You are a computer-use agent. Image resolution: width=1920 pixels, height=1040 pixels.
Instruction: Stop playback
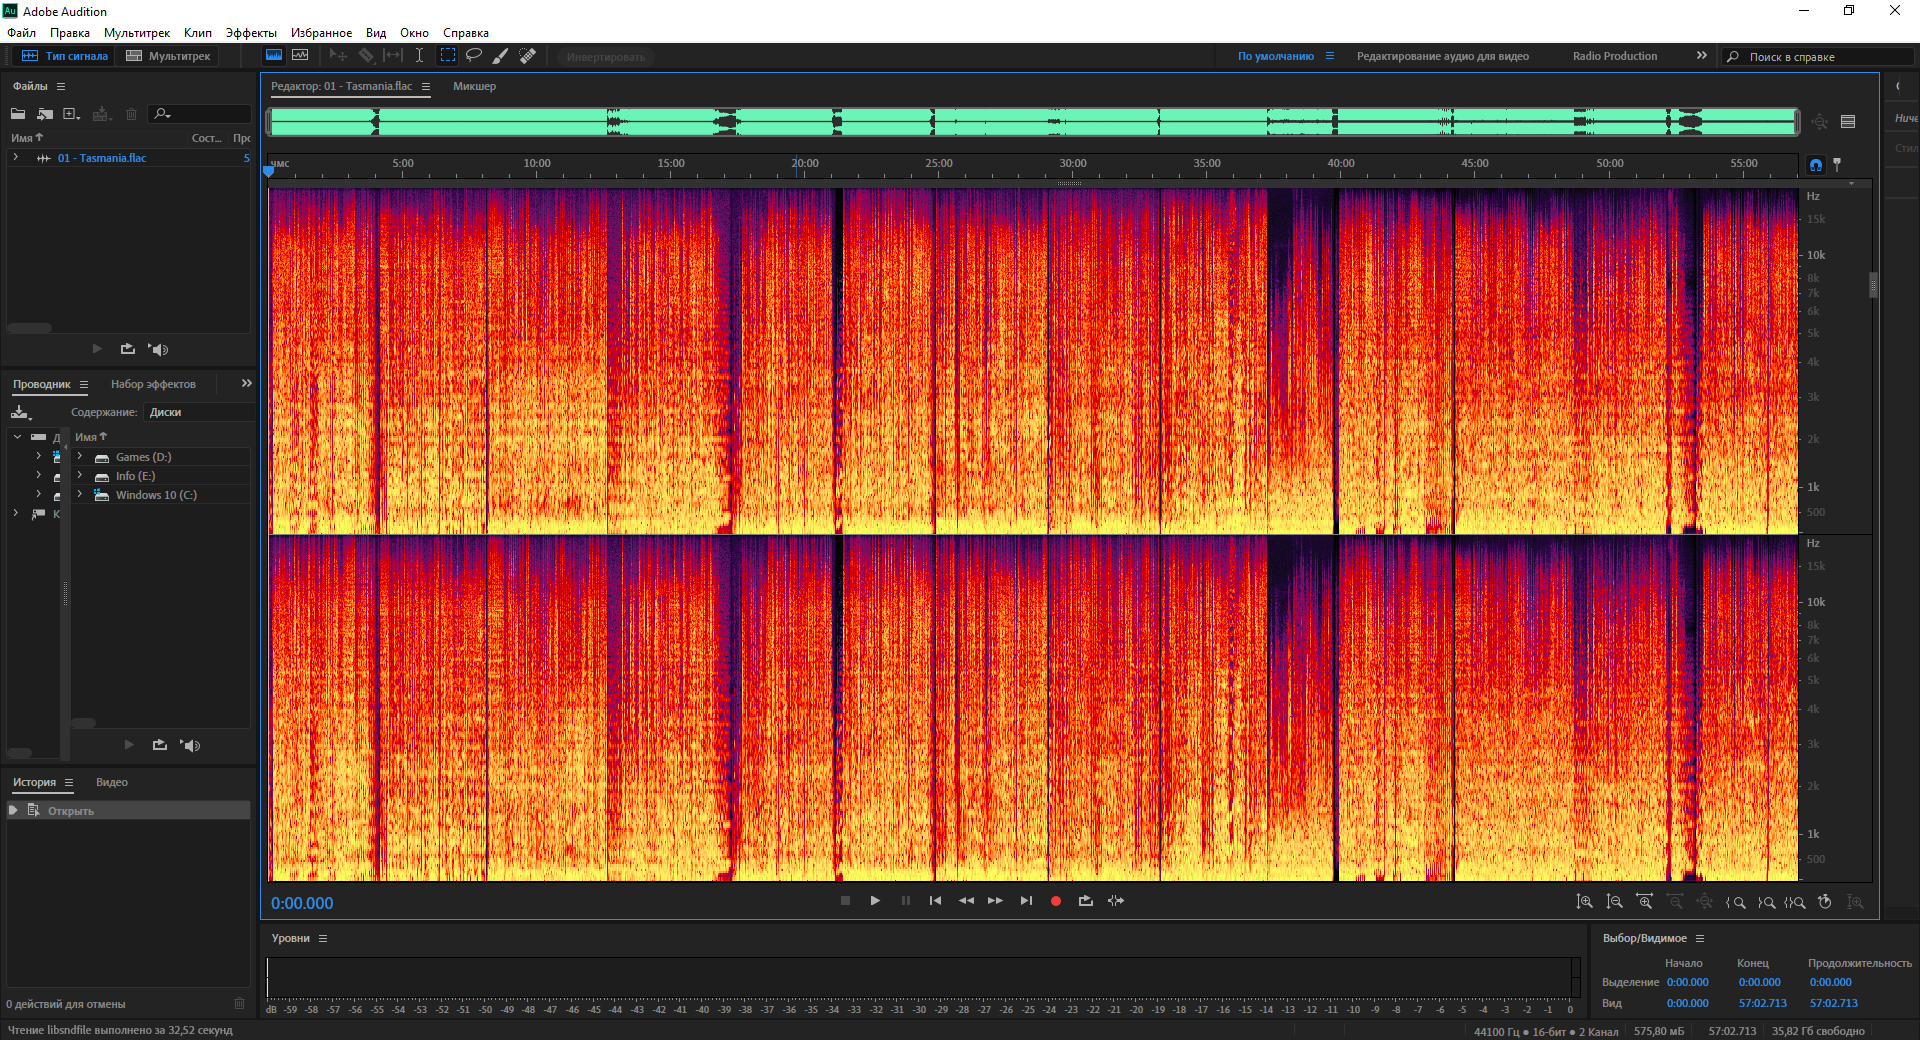click(x=845, y=901)
